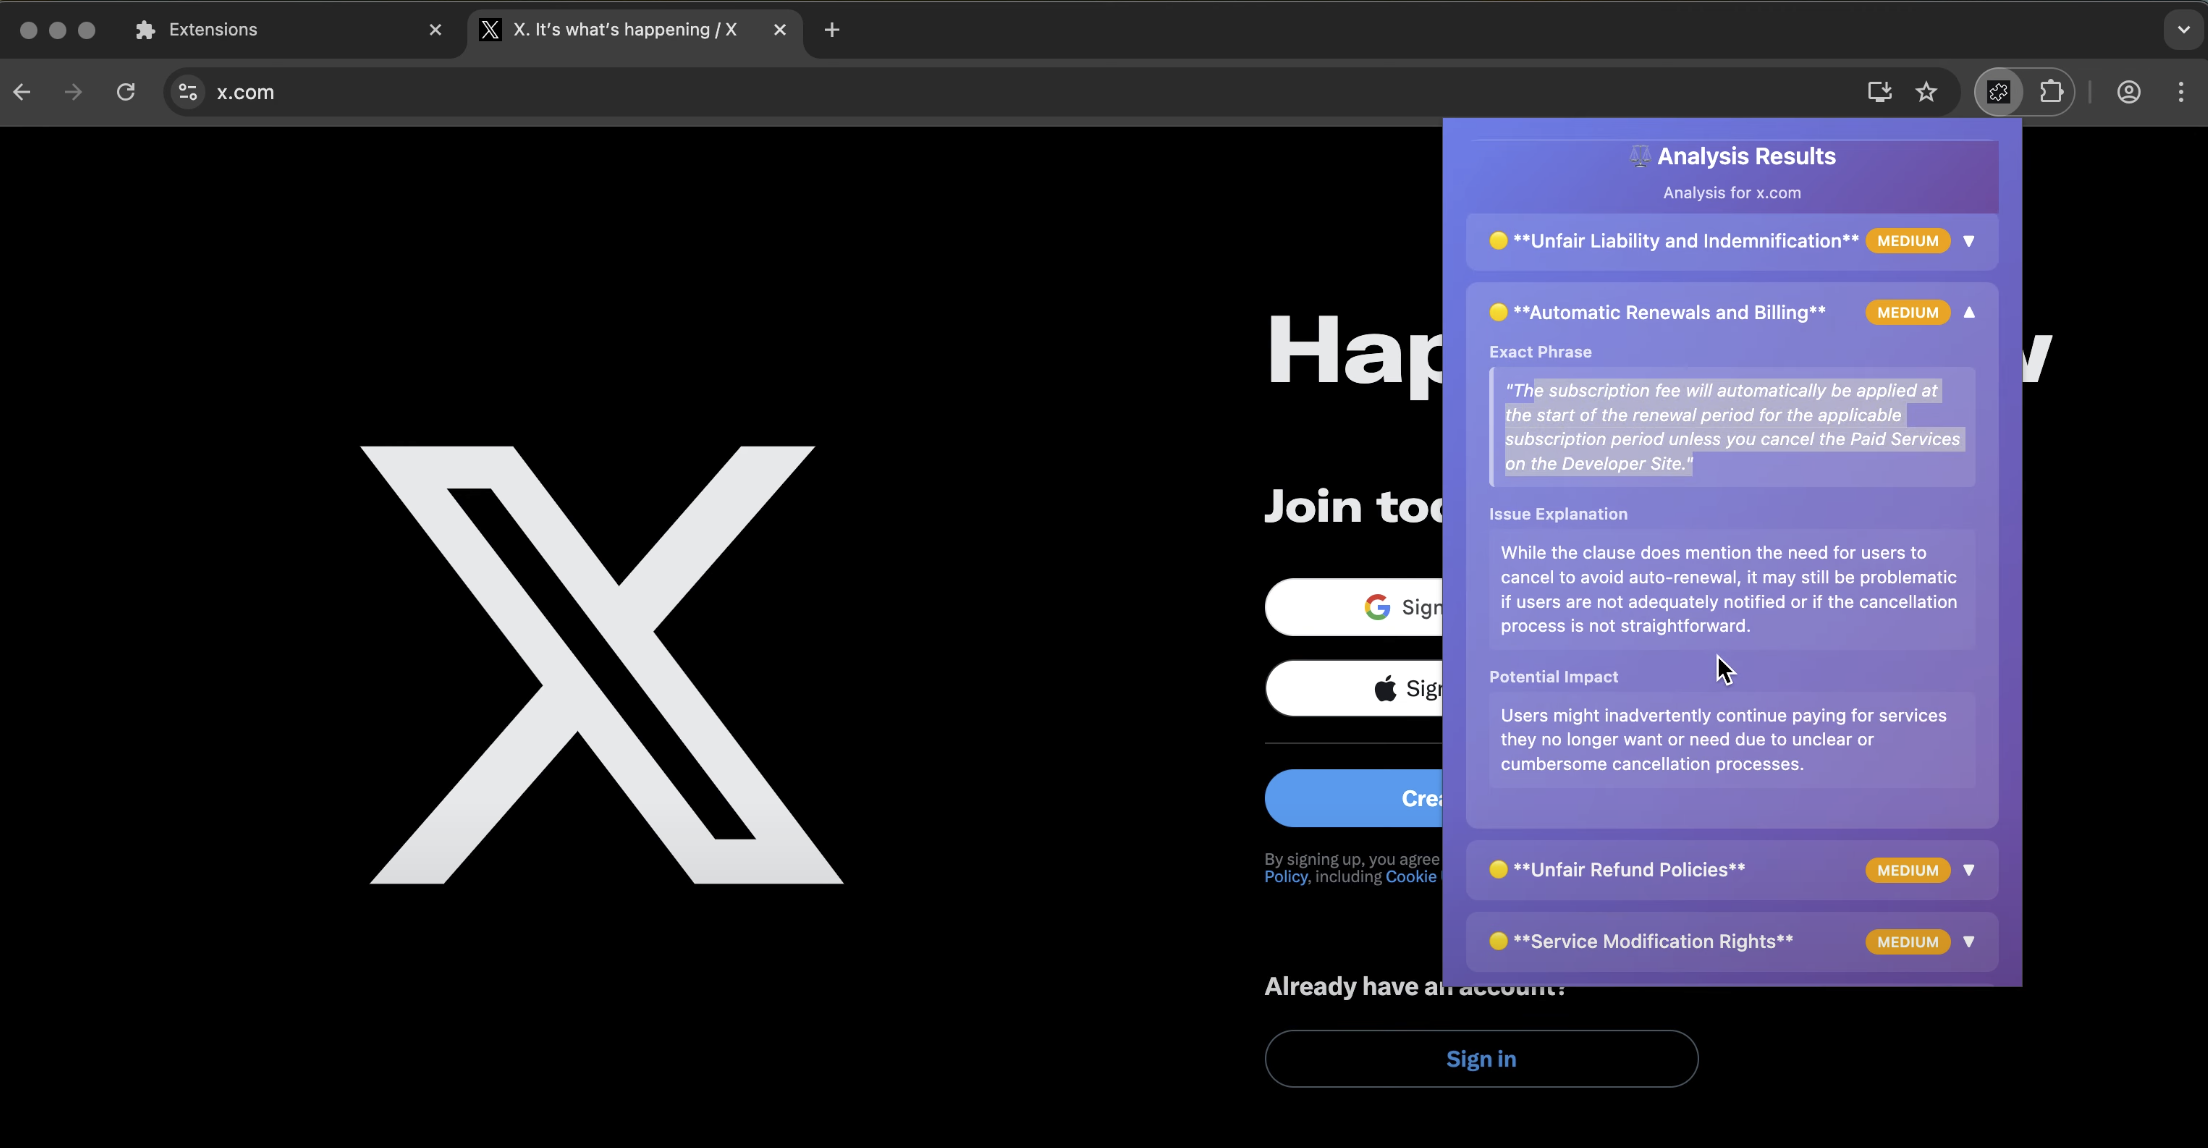Expand Unfair Liability and Indemnification section
The height and width of the screenshot is (1148, 2208).
(x=1968, y=241)
